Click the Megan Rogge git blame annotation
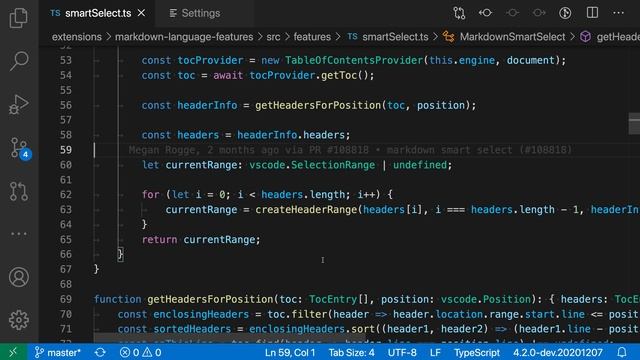 [350, 150]
